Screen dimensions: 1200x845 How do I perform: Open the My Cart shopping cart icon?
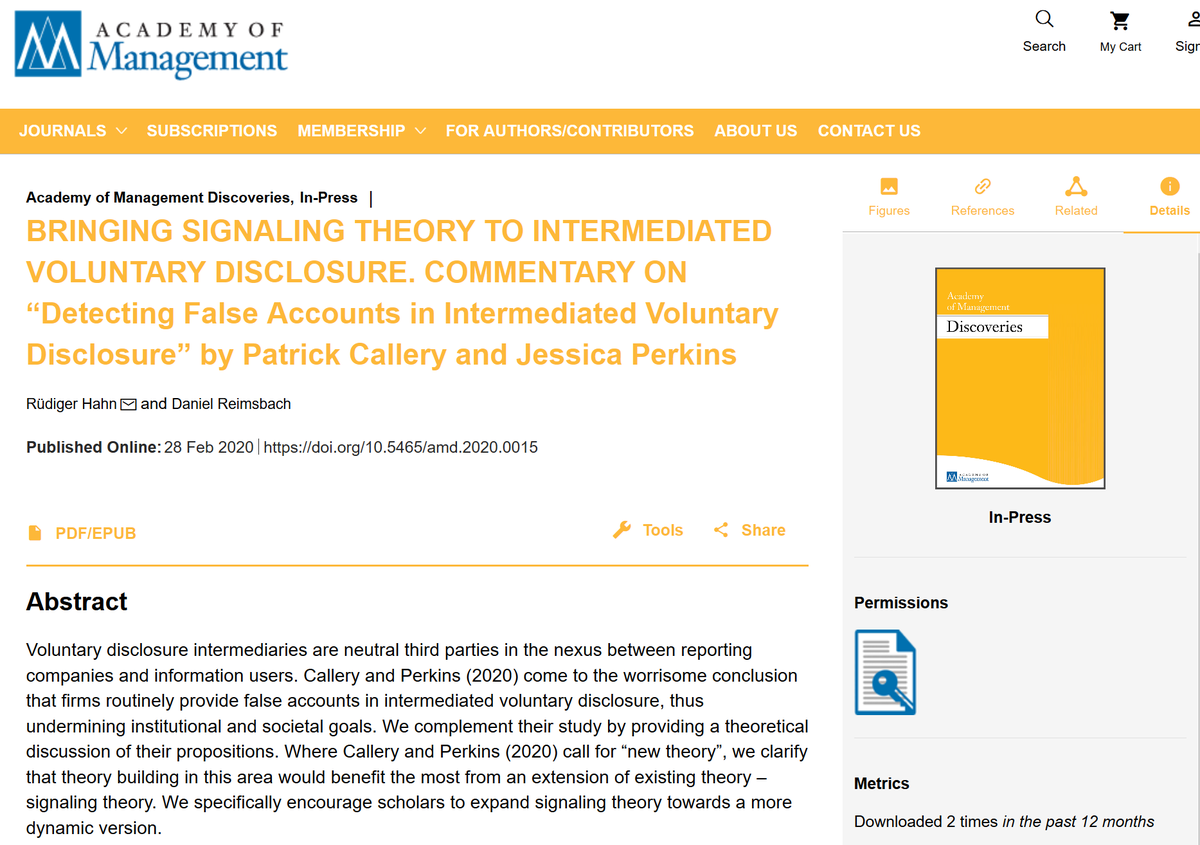pos(1120,20)
